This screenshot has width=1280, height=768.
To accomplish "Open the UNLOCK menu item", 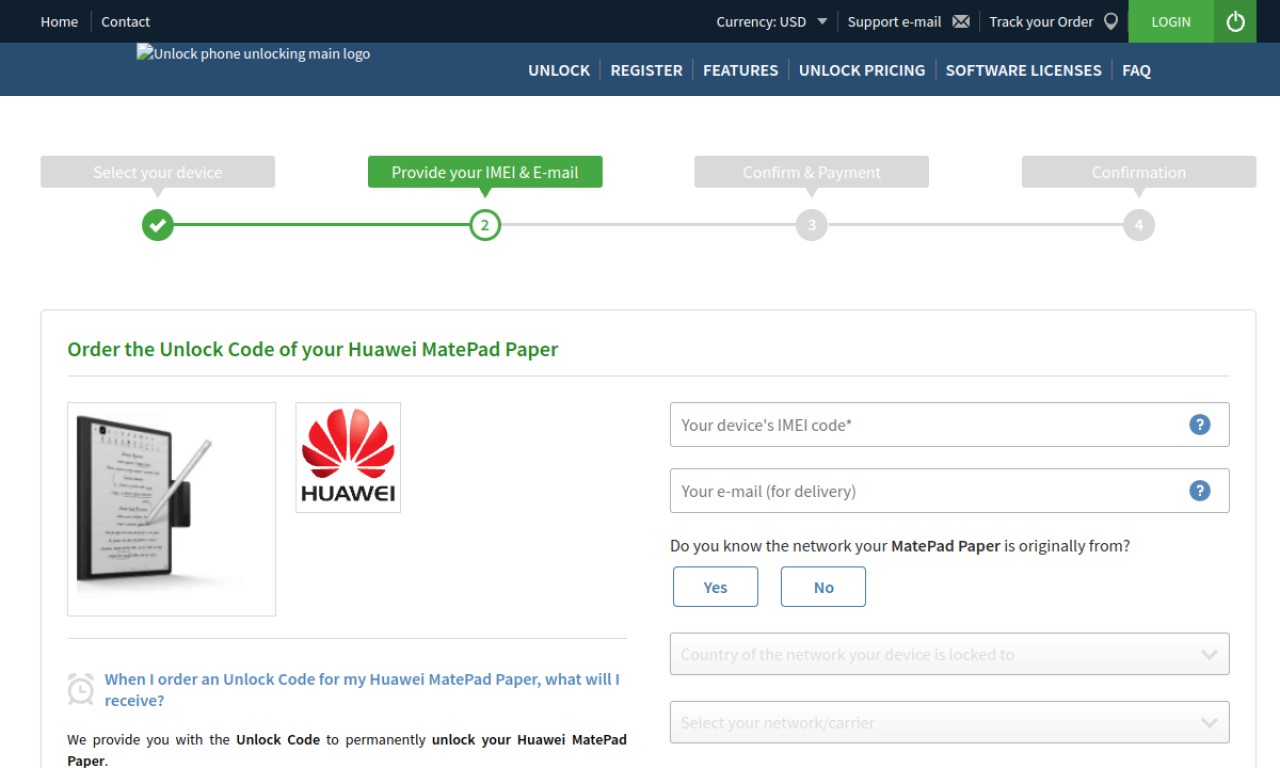I will tap(559, 70).
